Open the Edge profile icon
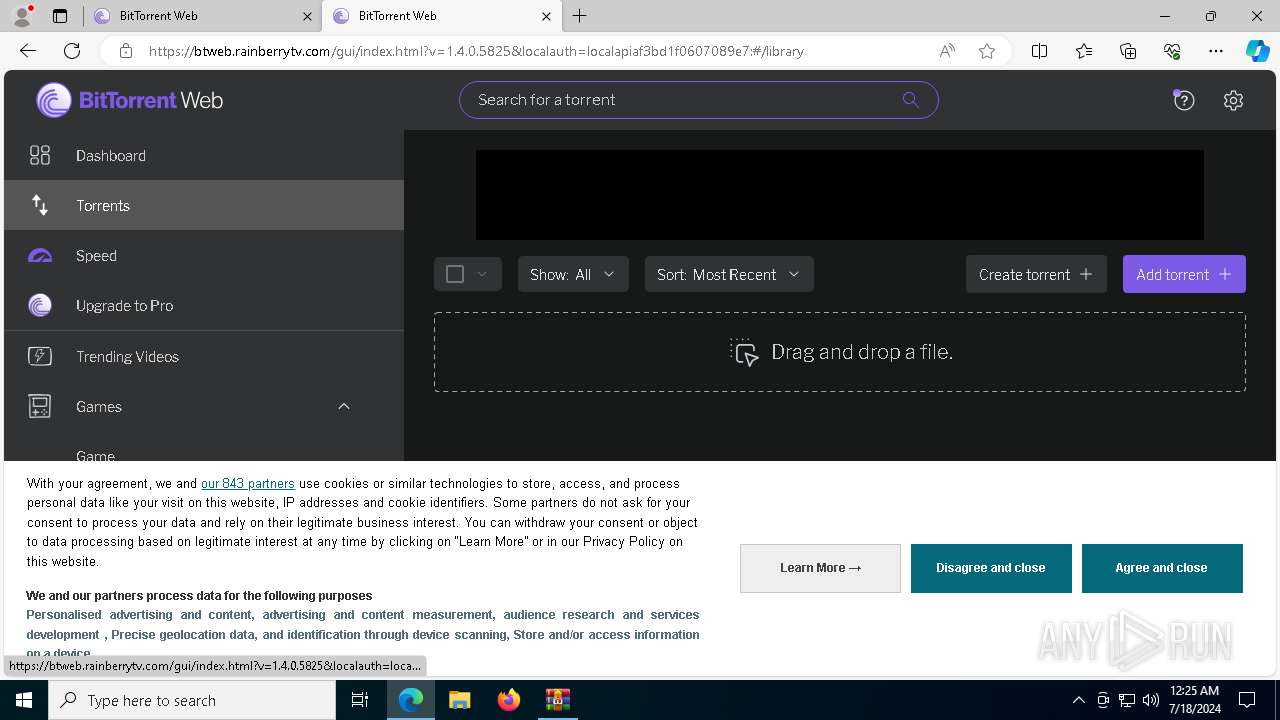The image size is (1280, 720). [22, 16]
